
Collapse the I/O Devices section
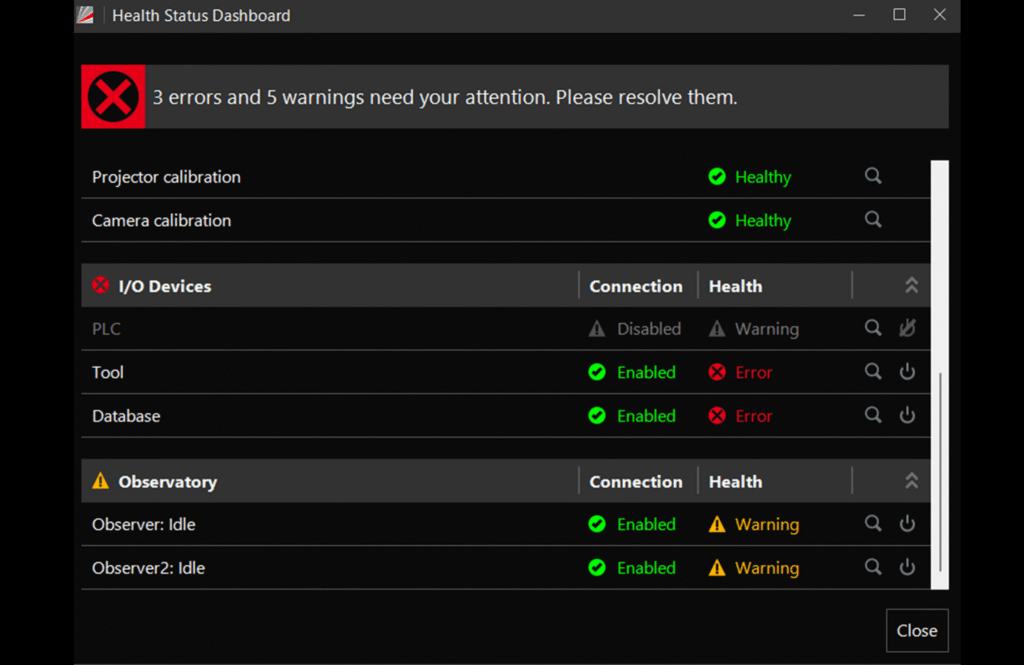(x=912, y=285)
